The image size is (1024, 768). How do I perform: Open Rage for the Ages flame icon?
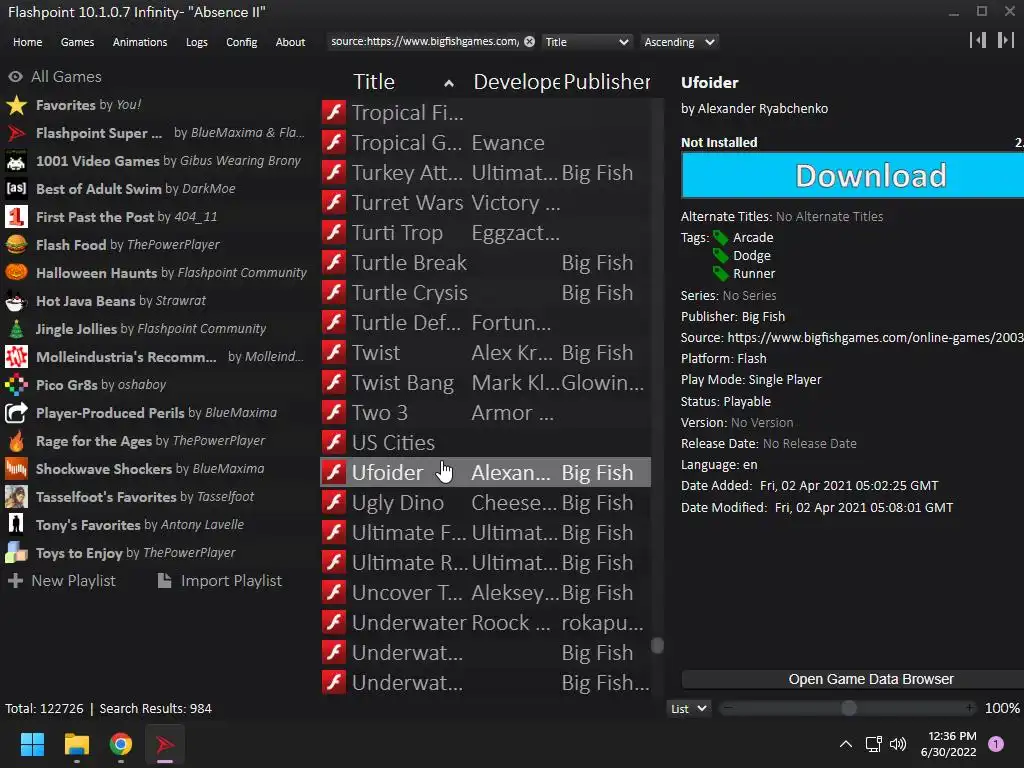coord(16,441)
